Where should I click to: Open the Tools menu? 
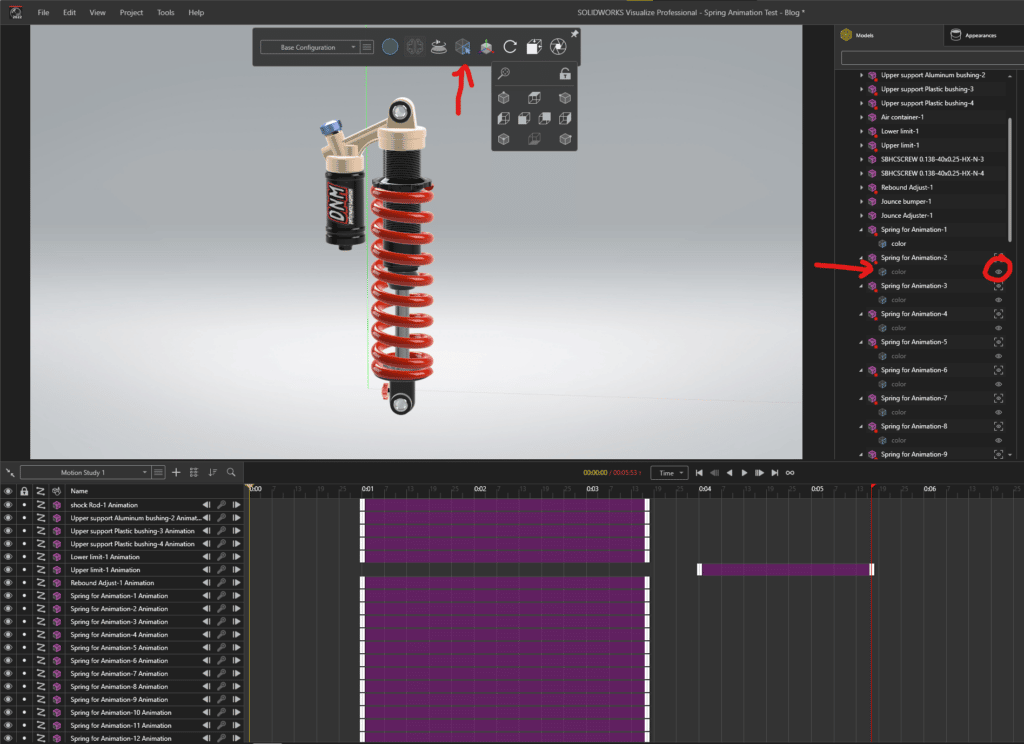(x=165, y=12)
